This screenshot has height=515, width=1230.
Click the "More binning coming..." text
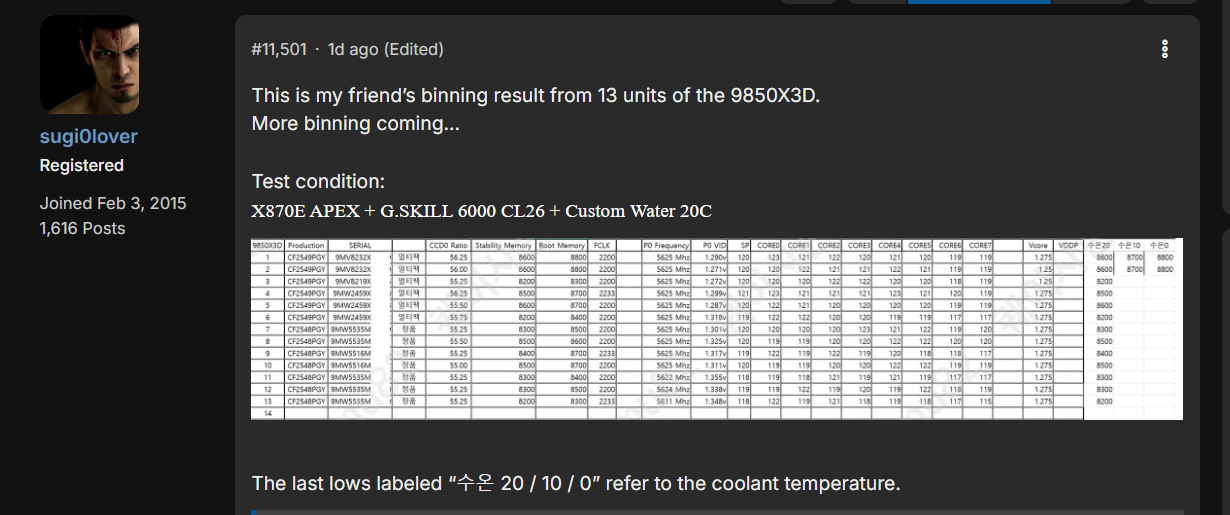click(355, 123)
